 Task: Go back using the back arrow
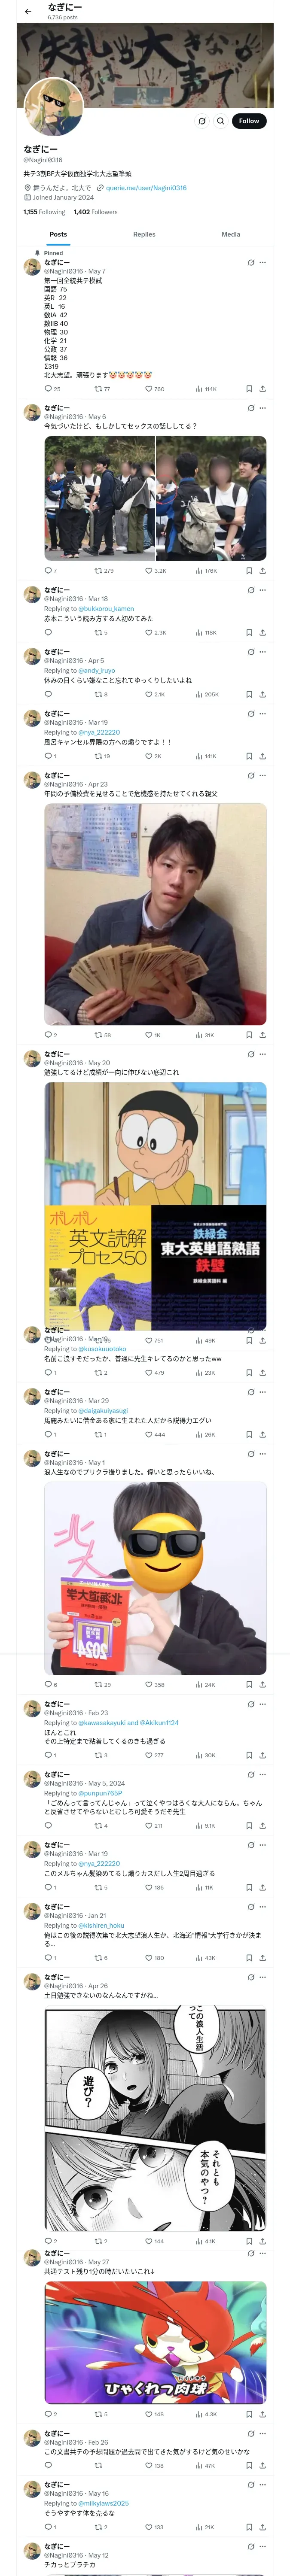point(28,11)
